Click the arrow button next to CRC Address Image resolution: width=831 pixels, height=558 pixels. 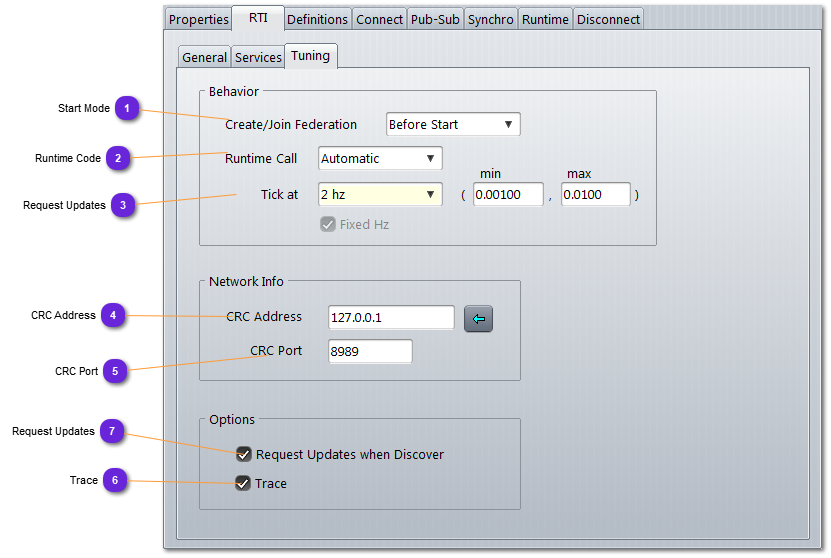[x=478, y=319]
